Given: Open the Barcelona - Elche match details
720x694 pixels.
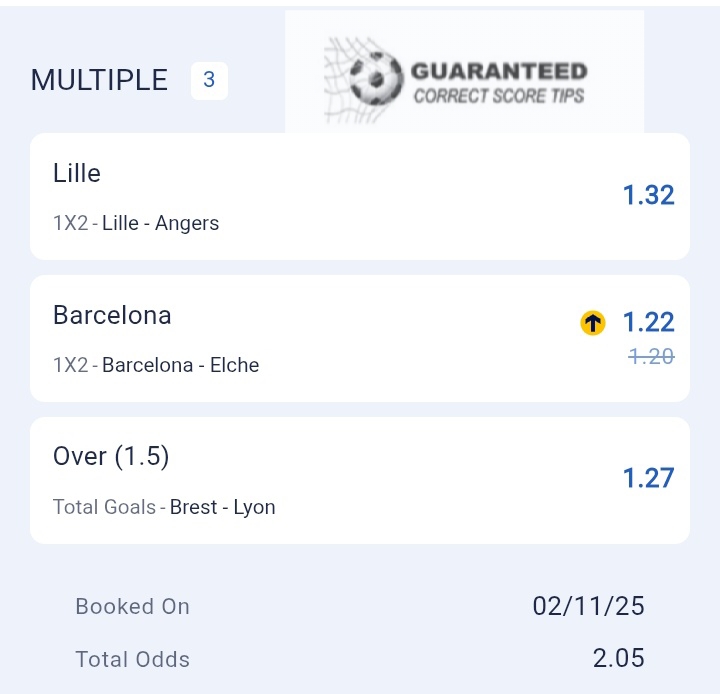Looking at the screenshot, I should pyautogui.click(x=180, y=365).
